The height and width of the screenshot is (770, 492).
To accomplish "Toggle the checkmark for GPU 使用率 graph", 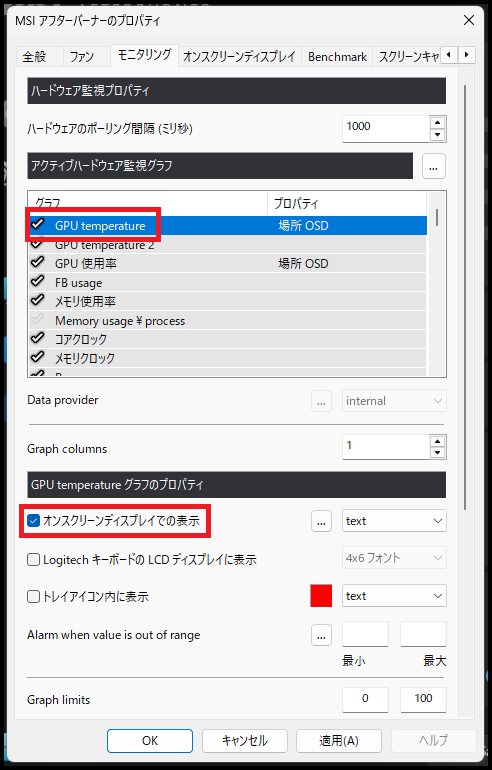I will (x=38, y=263).
